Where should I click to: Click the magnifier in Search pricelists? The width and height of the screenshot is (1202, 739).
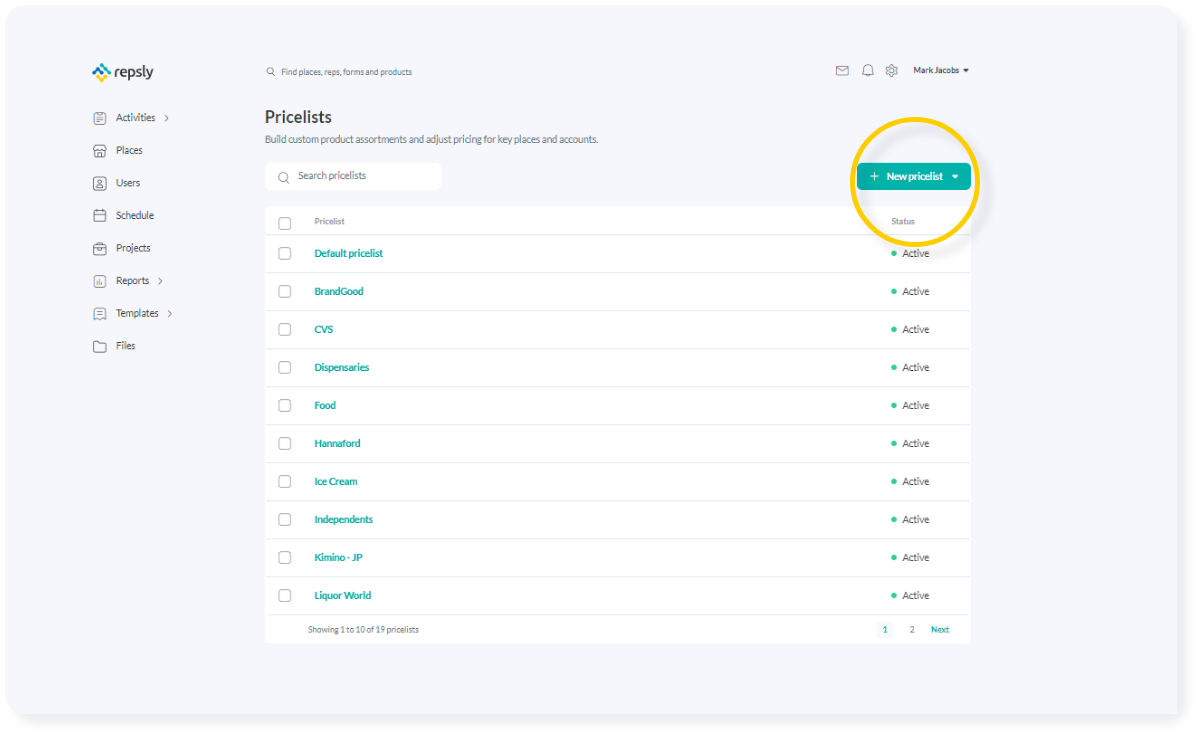click(x=283, y=177)
